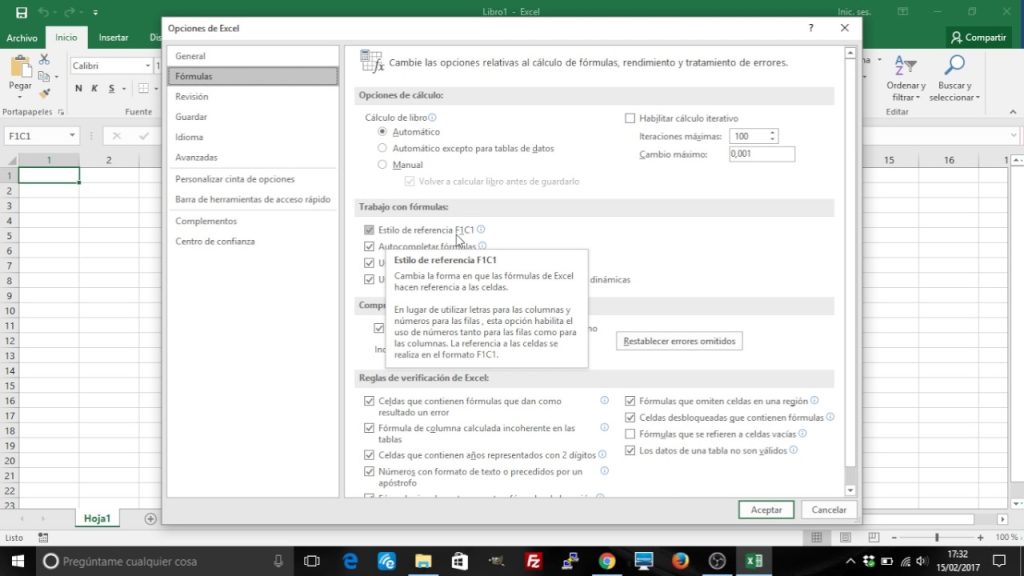Apply italic with the K icon

pyautogui.click(x=93, y=88)
